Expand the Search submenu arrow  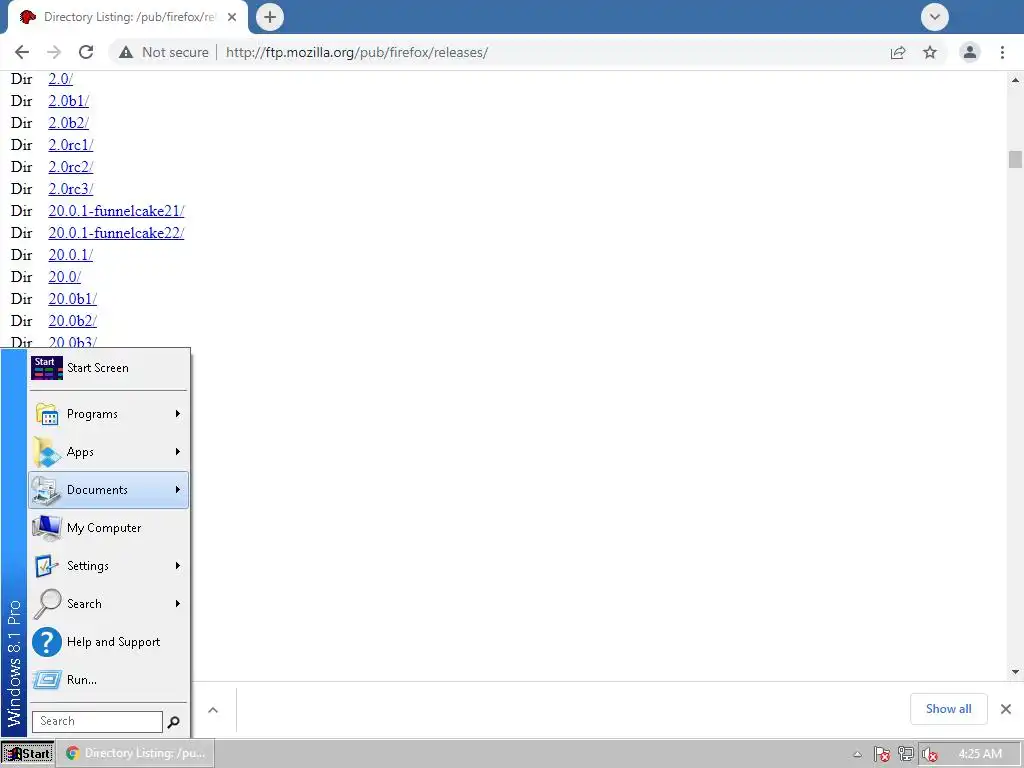[x=178, y=603]
